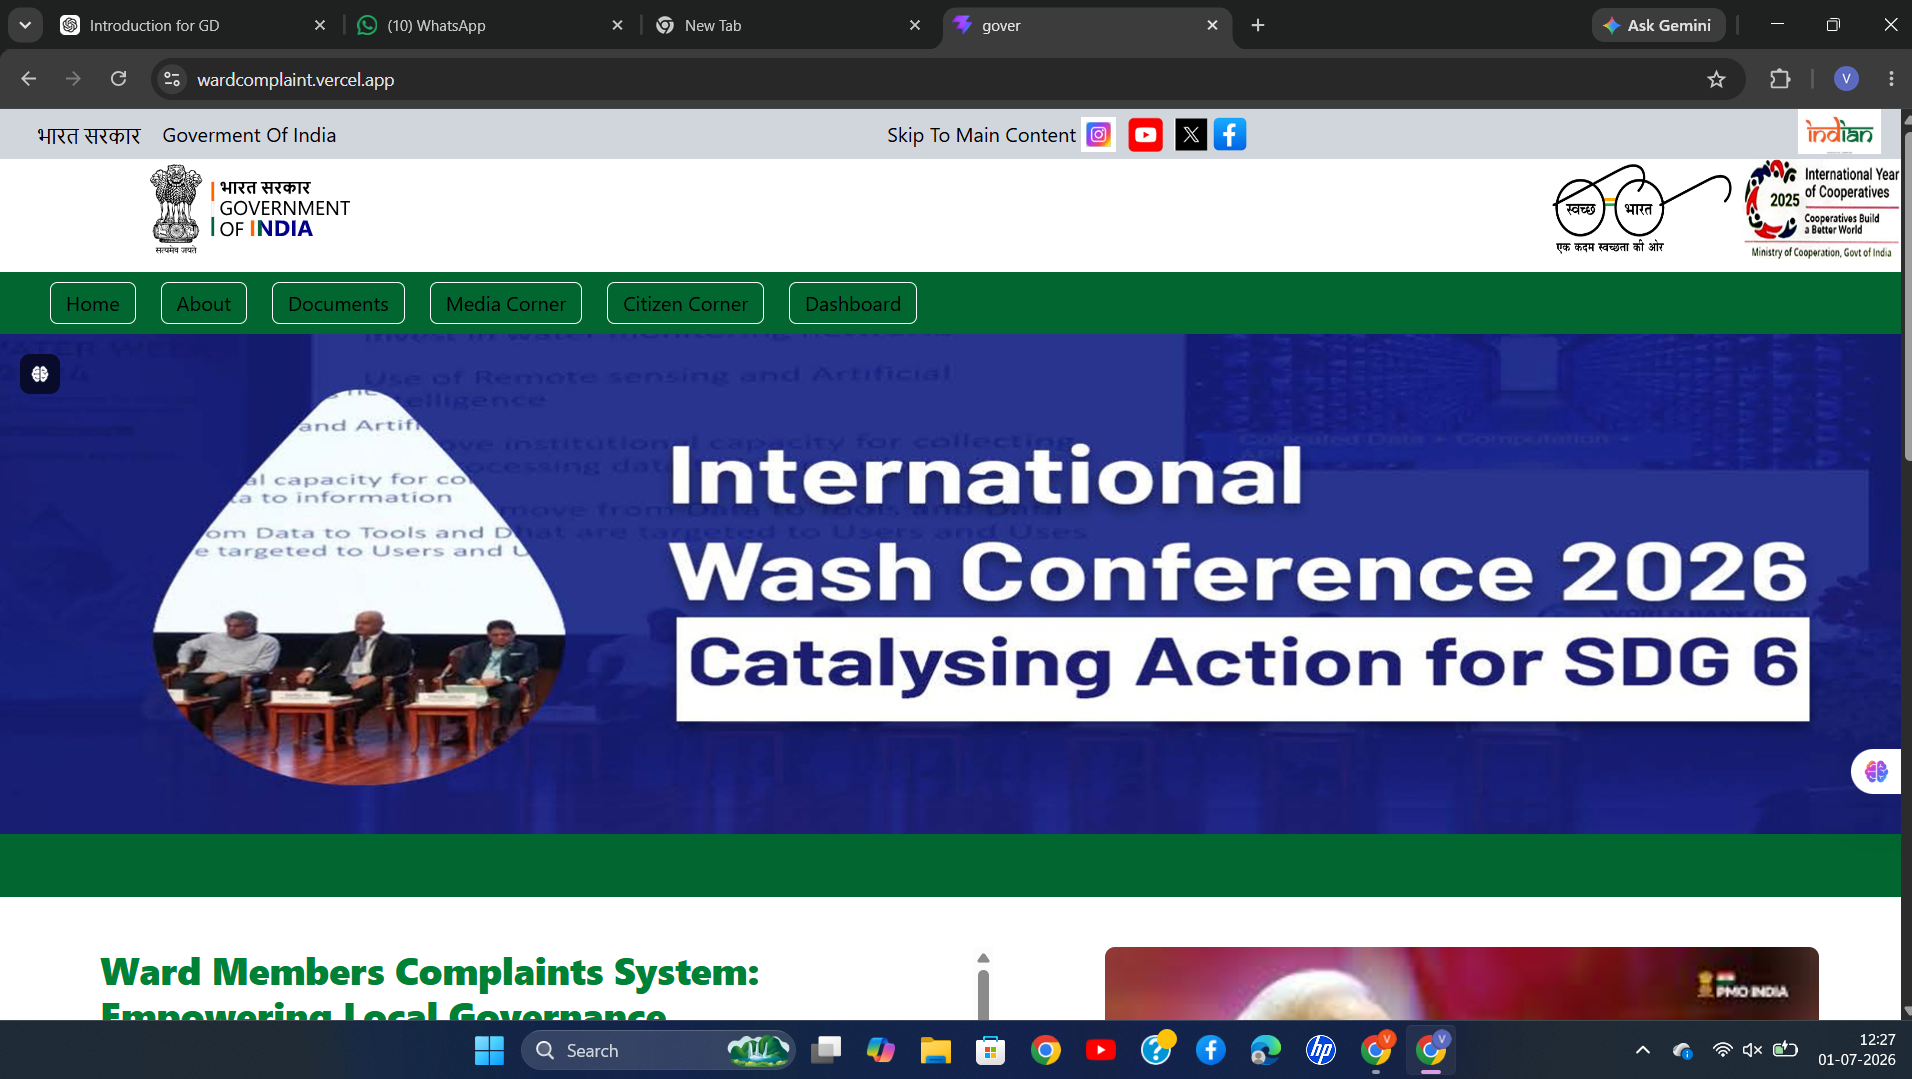This screenshot has width=1912, height=1079.
Task: Click the Ask Gemini button
Action: pos(1658,25)
